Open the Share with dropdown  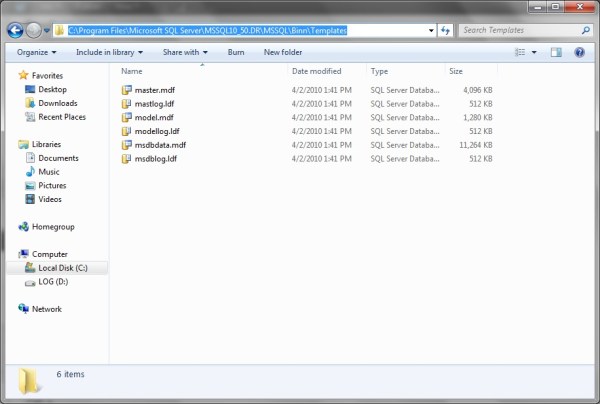(x=185, y=51)
